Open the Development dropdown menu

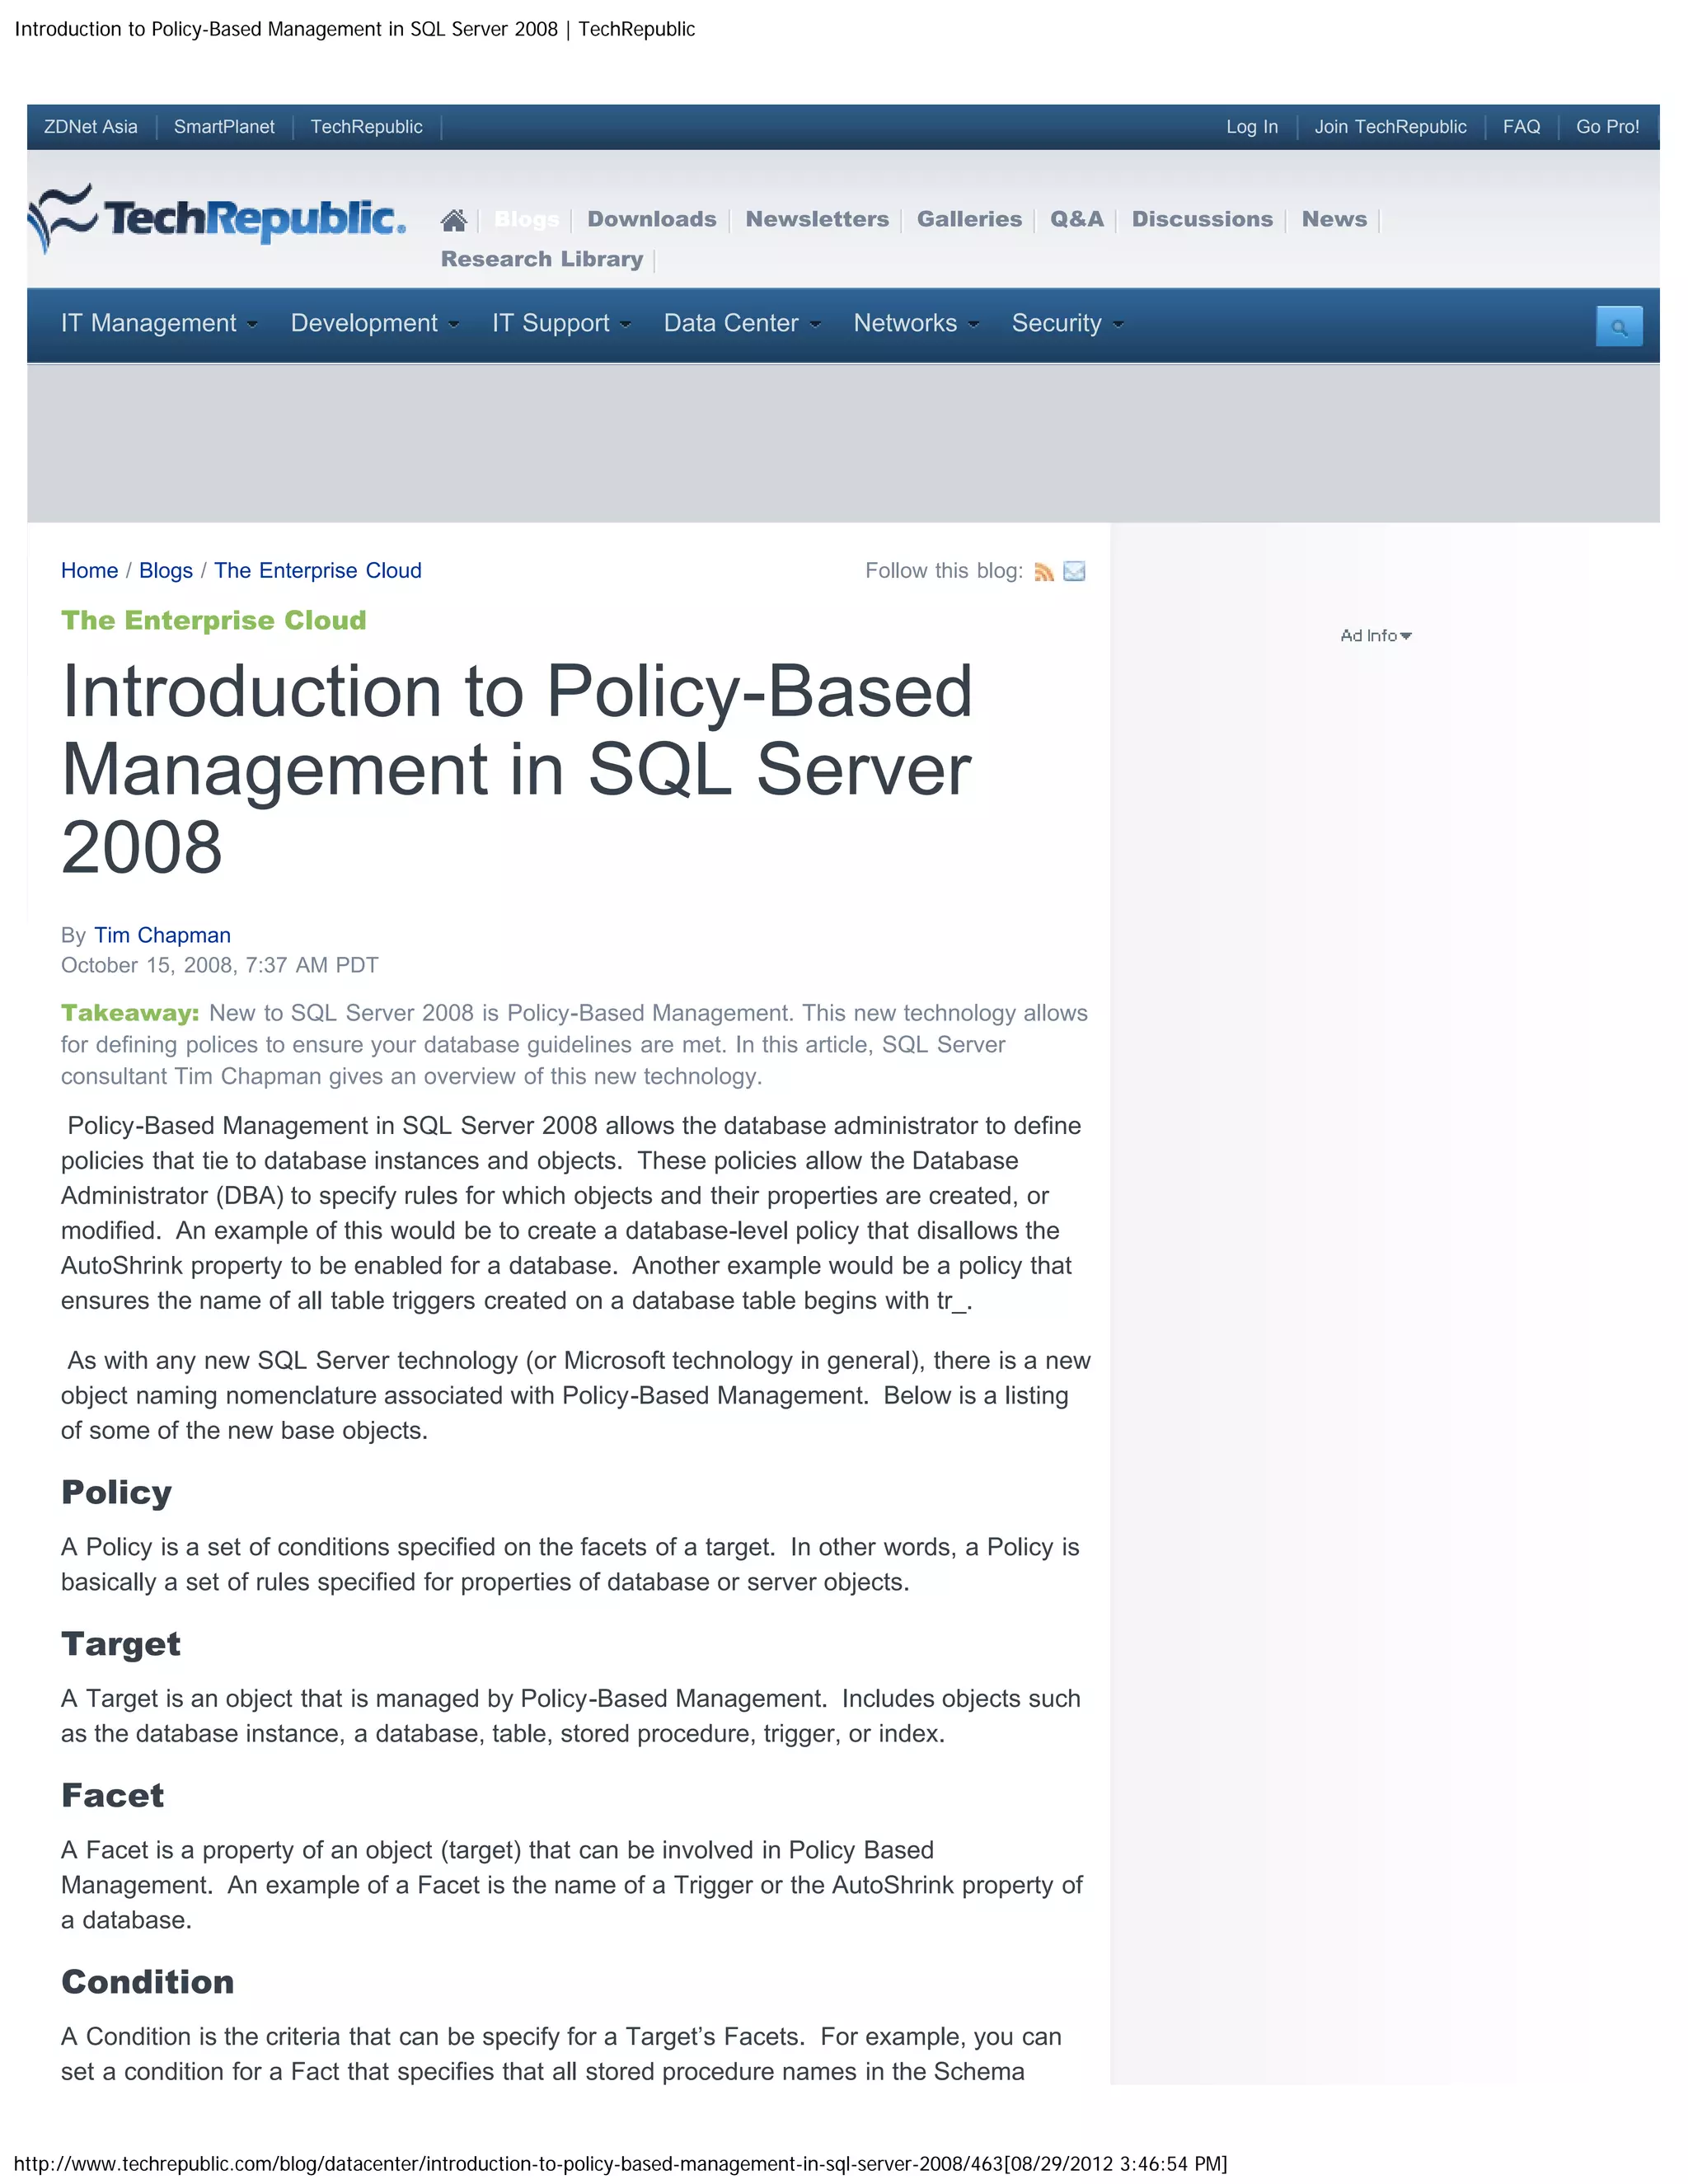(374, 323)
